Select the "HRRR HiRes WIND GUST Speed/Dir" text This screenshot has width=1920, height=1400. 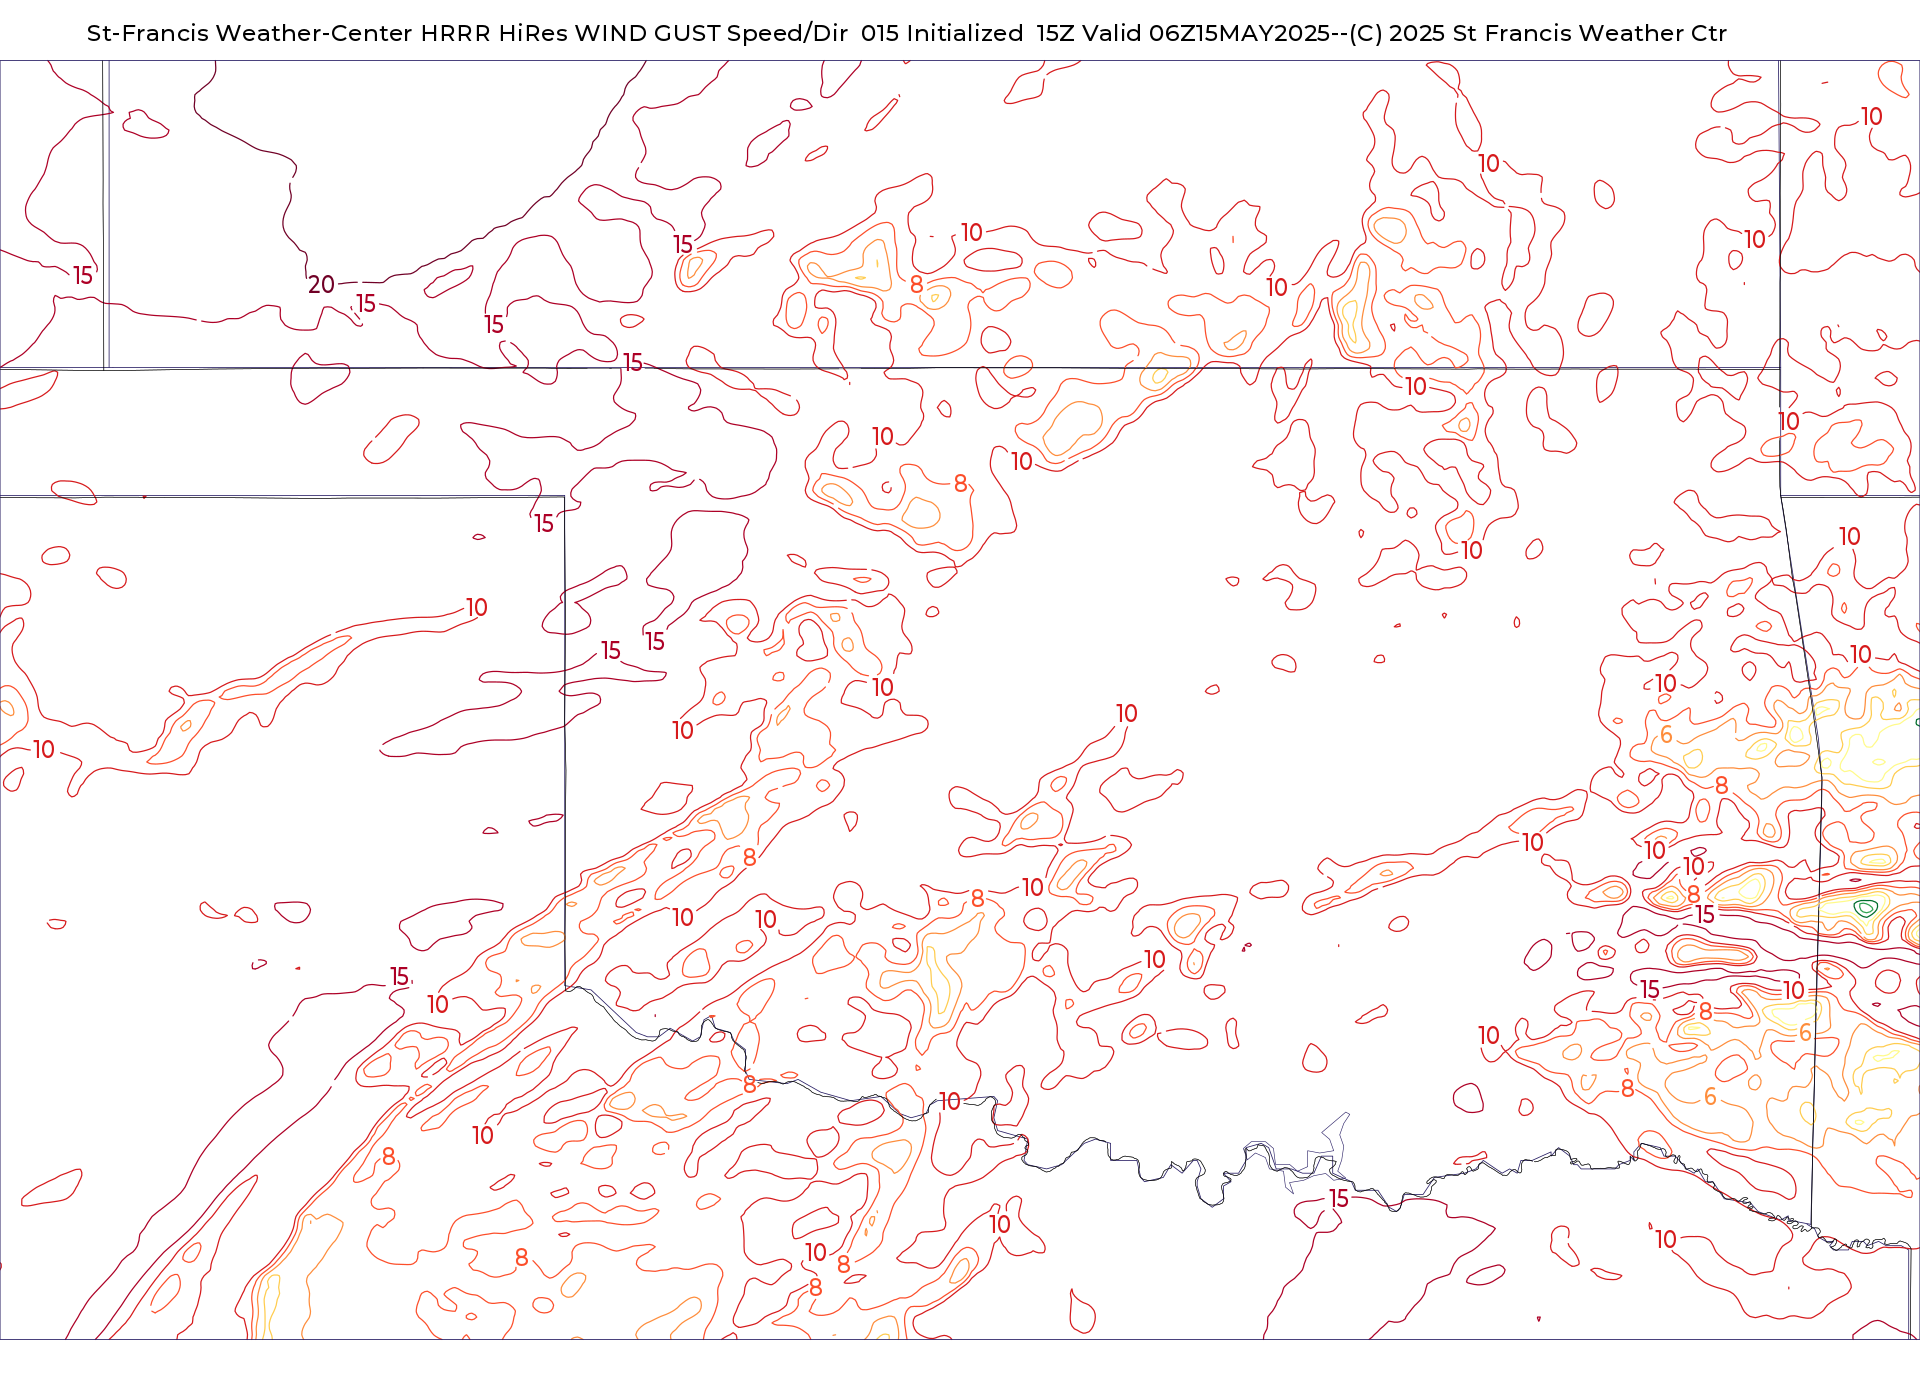pos(634,33)
